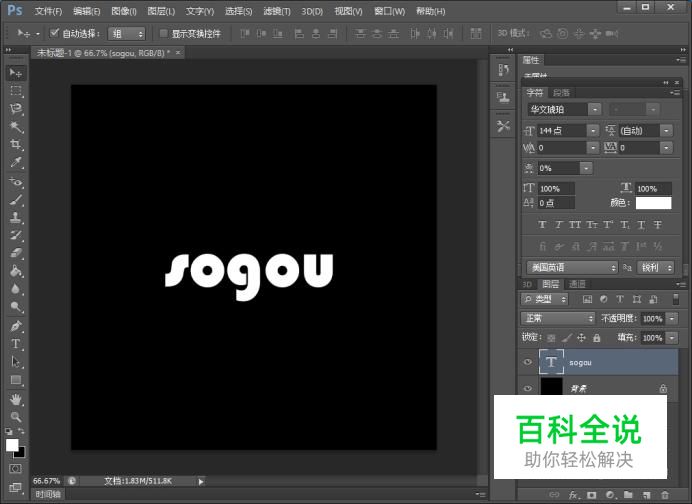Open the font size 144点 dropdown
This screenshot has width=692, height=504.
click(593, 131)
